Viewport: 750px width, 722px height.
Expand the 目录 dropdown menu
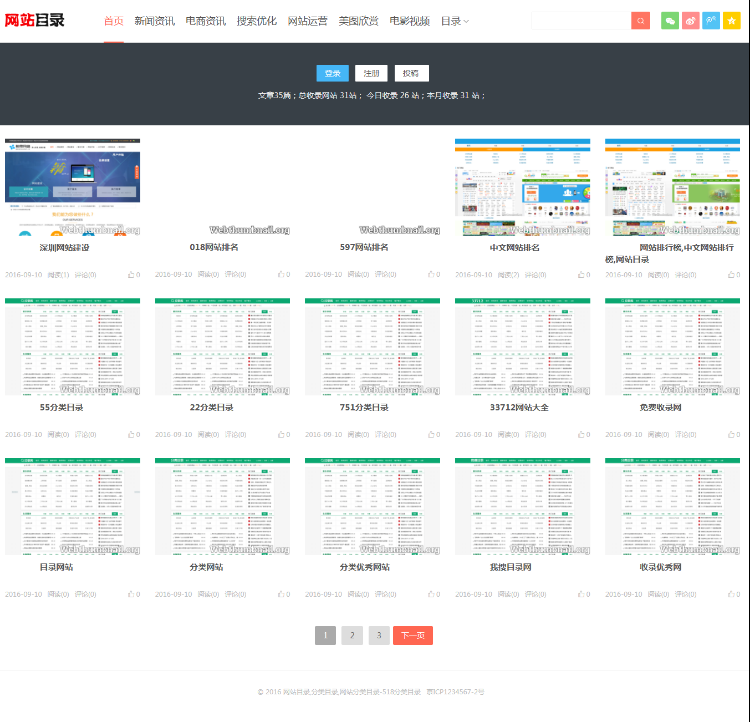point(454,21)
